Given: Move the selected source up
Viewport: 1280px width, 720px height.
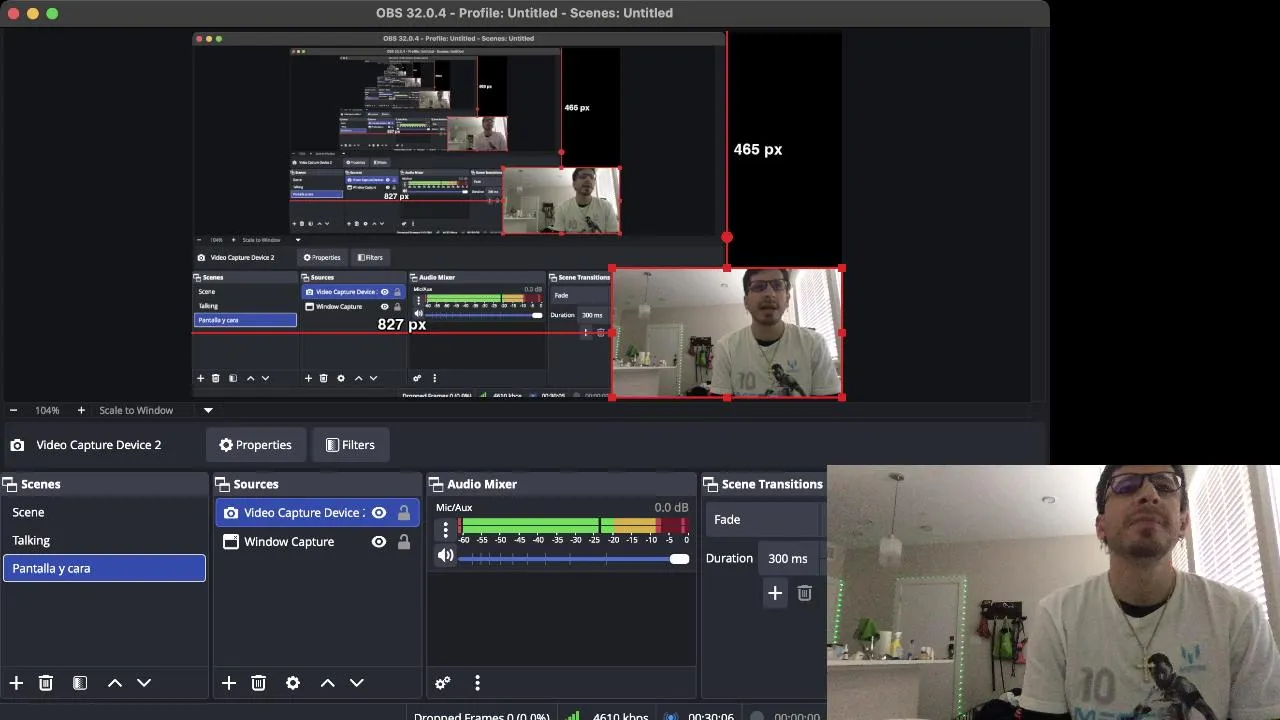Looking at the screenshot, I should pos(327,683).
